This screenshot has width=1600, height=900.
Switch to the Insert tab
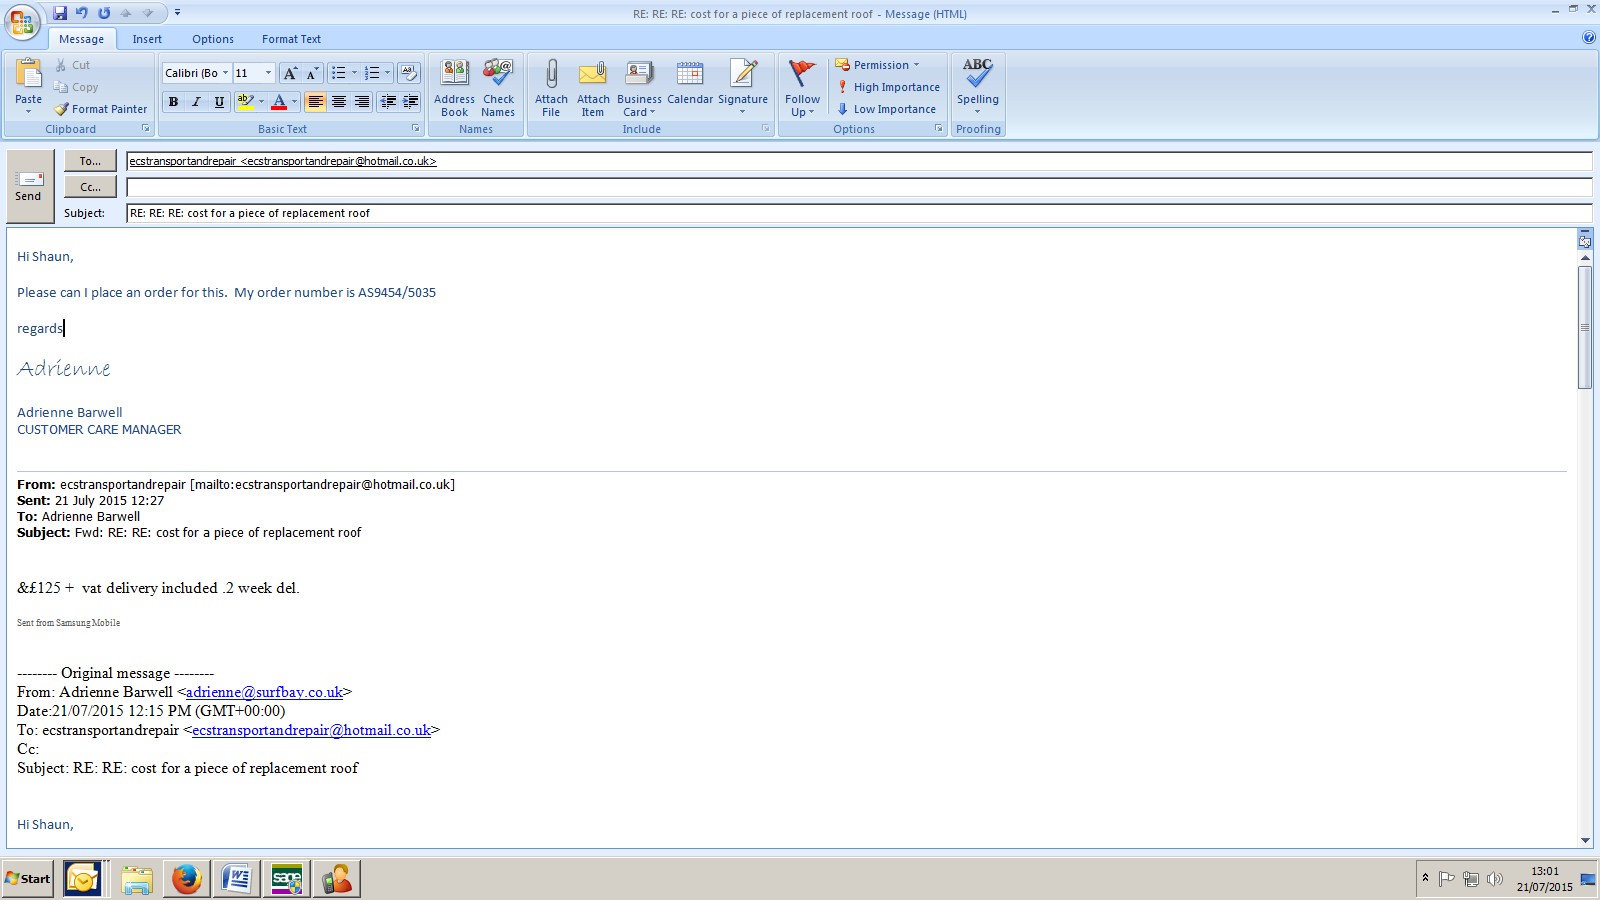pyautogui.click(x=147, y=39)
